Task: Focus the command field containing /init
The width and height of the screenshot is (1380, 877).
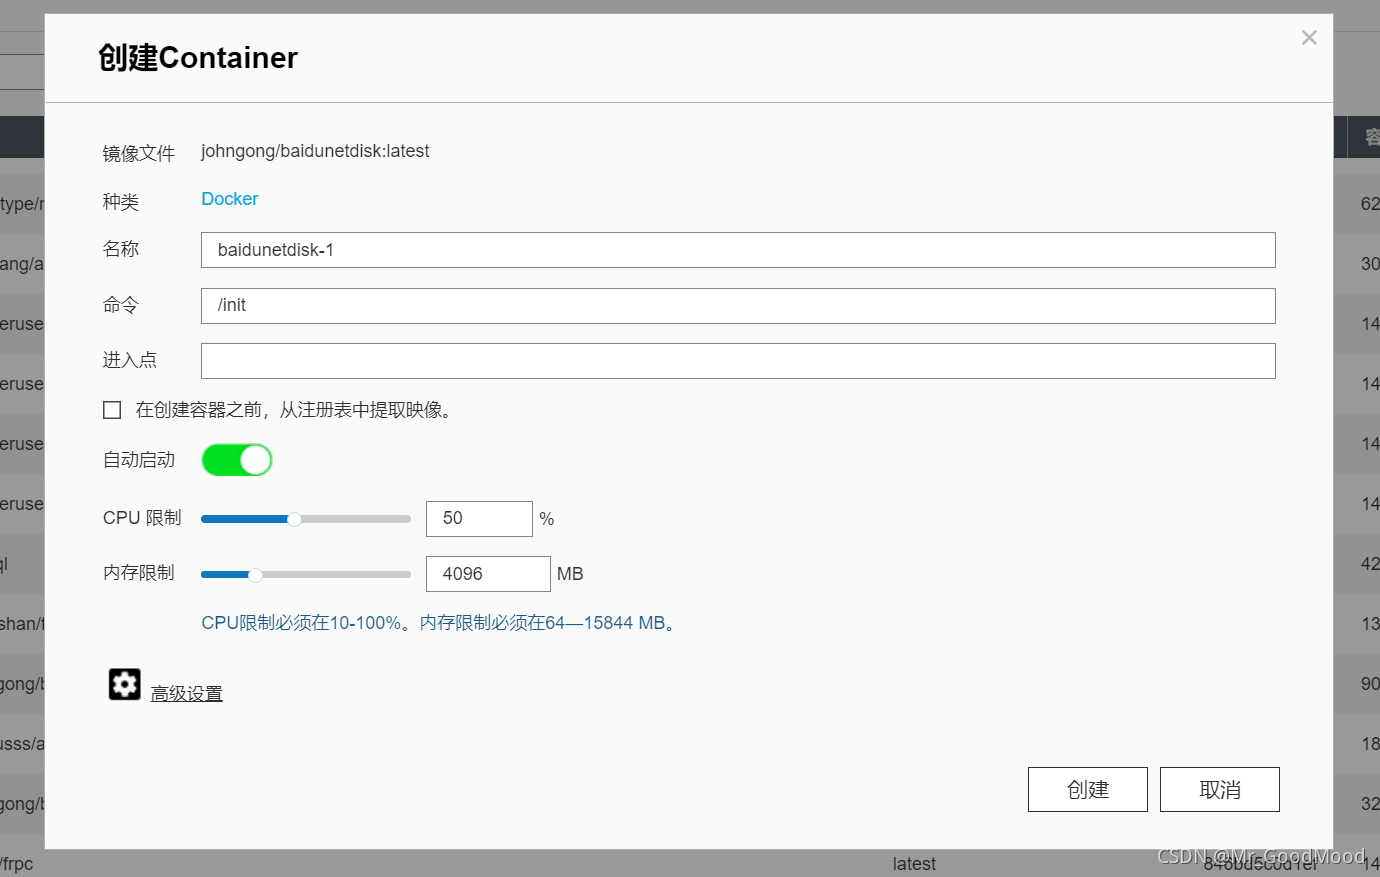Action: coord(738,306)
